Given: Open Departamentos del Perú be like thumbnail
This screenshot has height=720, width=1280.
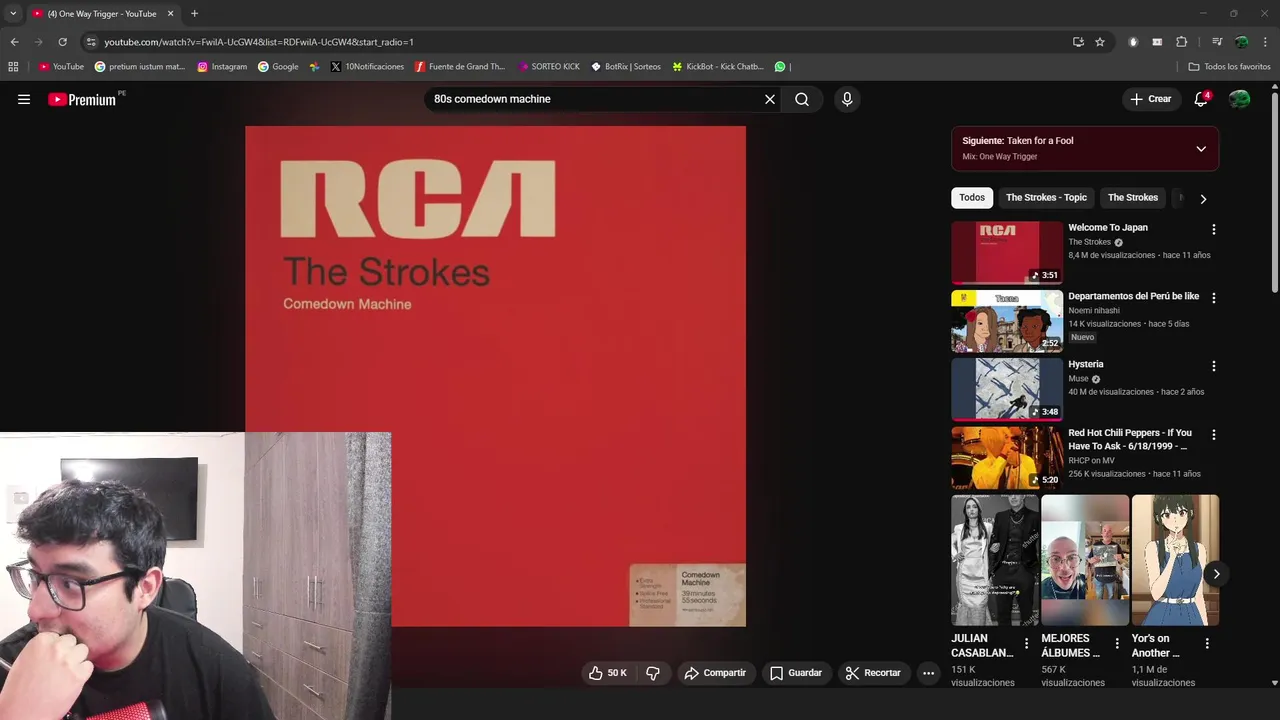Looking at the screenshot, I should click(1006, 321).
